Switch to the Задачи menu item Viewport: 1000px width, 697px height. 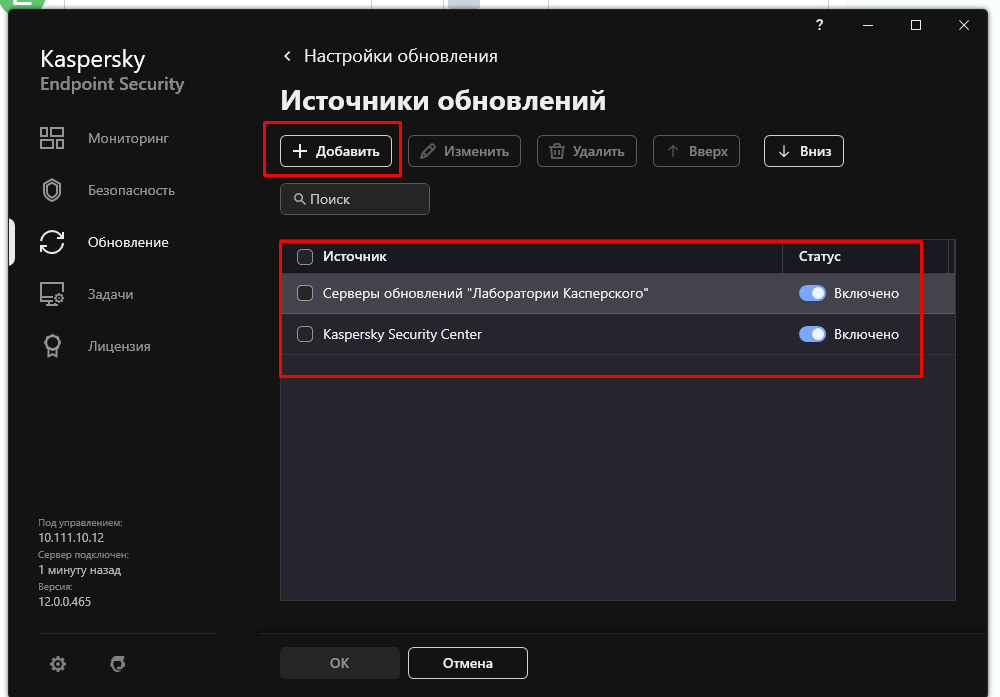point(110,294)
